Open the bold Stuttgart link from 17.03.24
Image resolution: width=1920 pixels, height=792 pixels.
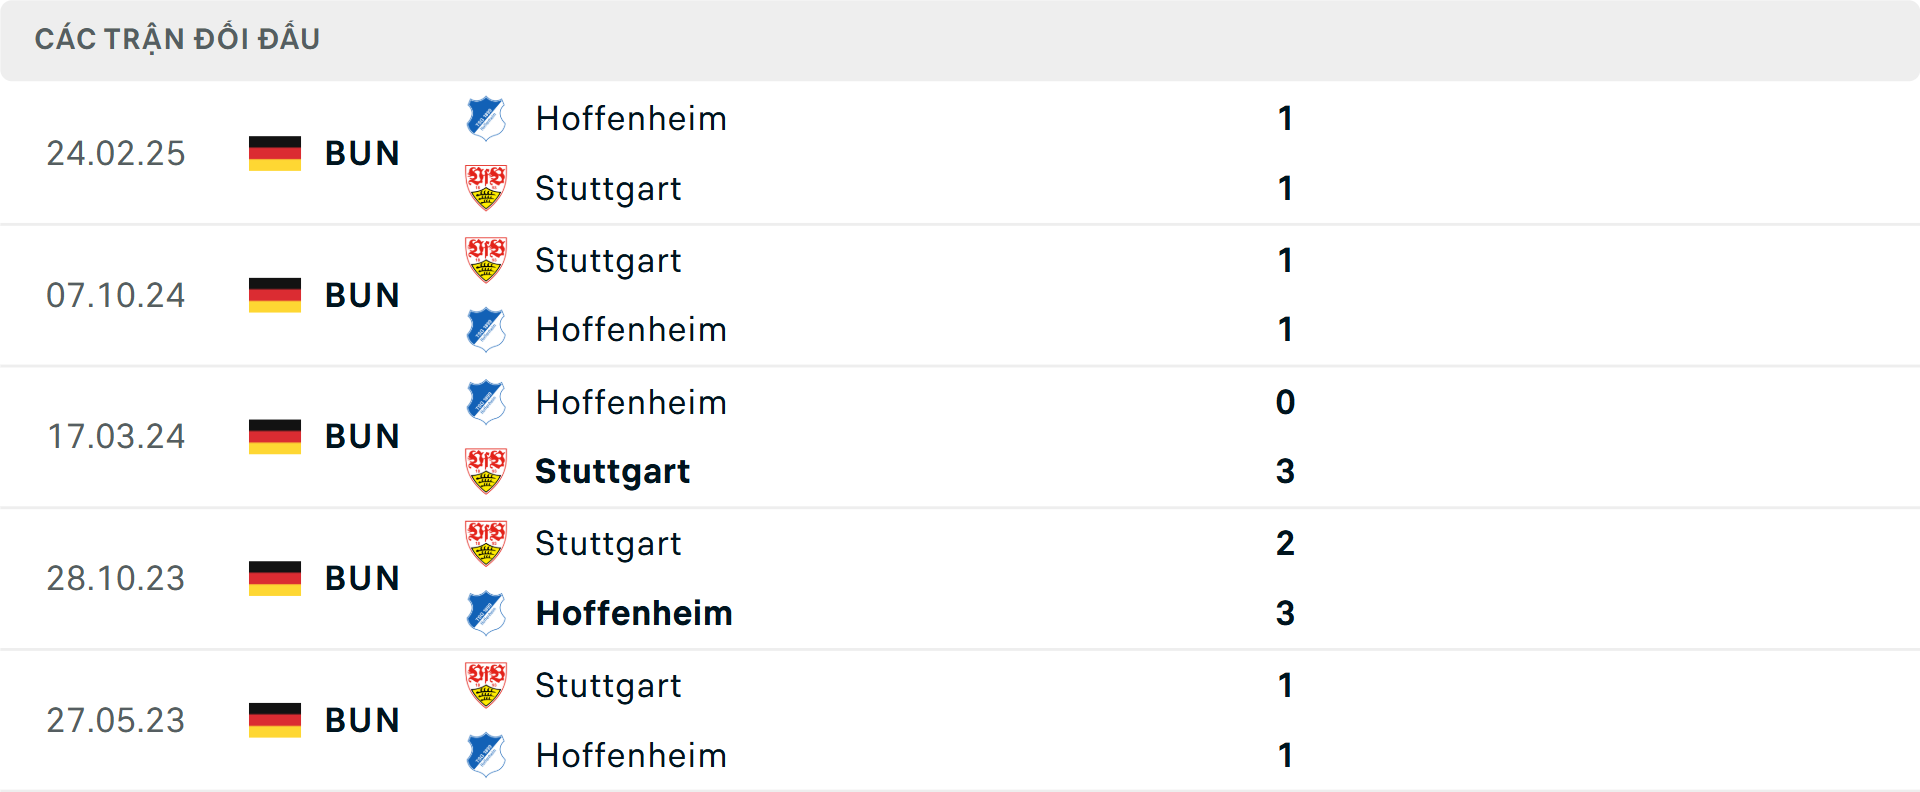pyautogui.click(x=612, y=471)
